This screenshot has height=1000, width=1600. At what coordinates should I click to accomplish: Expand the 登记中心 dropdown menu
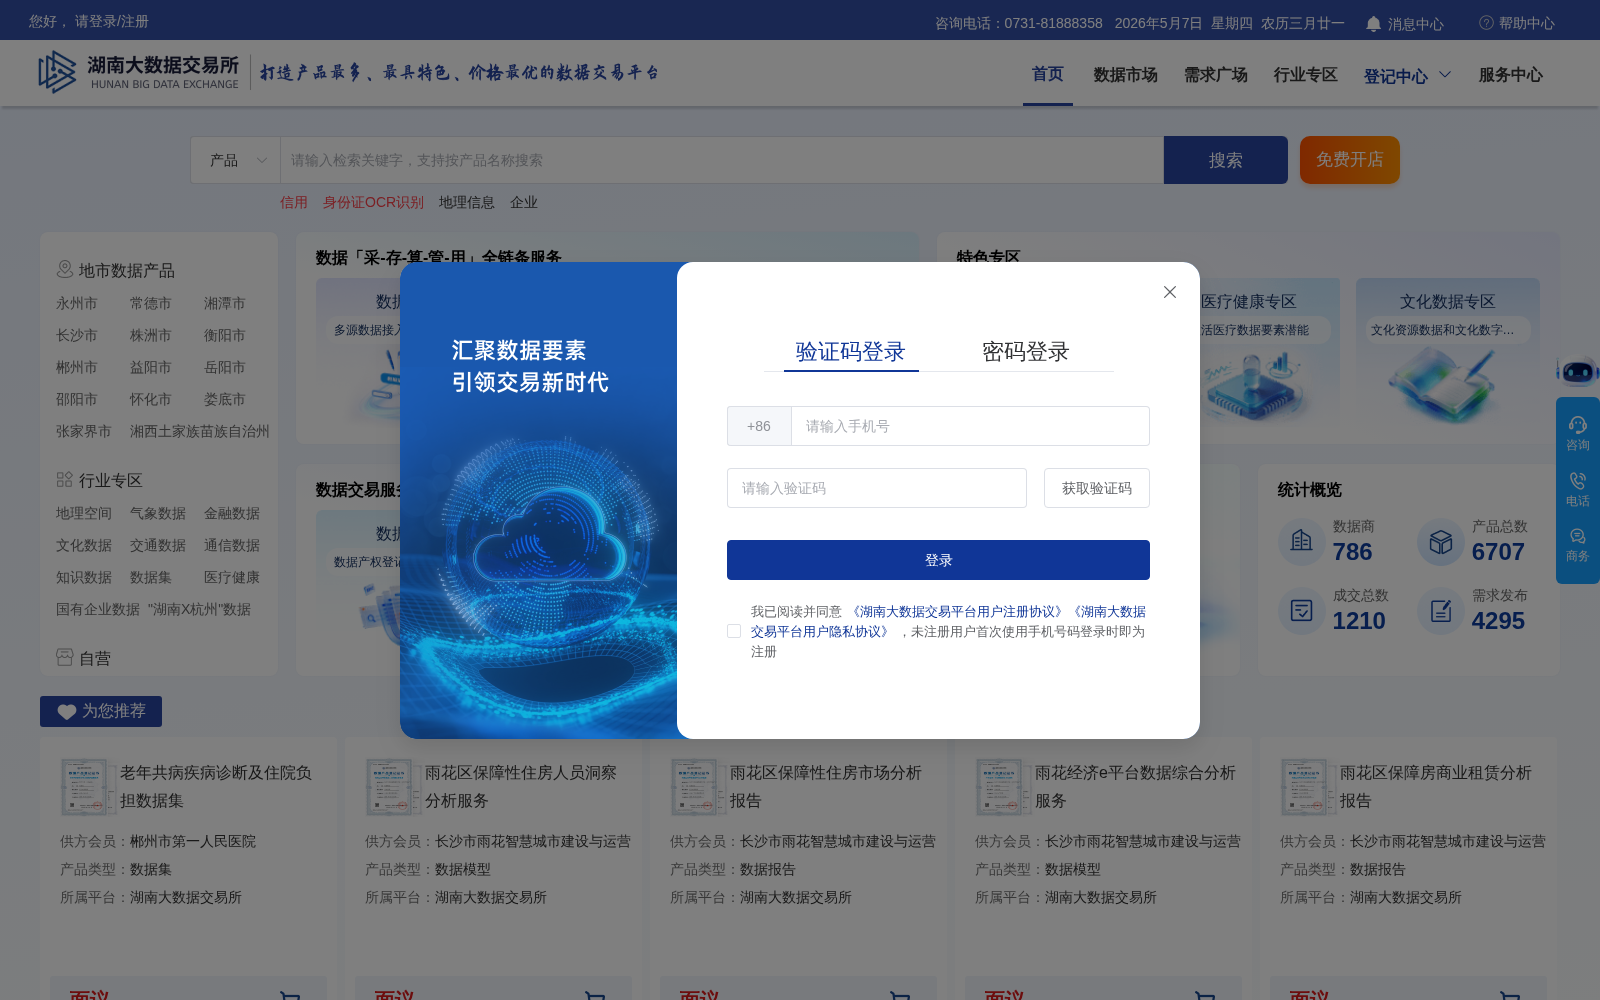(1407, 76)
